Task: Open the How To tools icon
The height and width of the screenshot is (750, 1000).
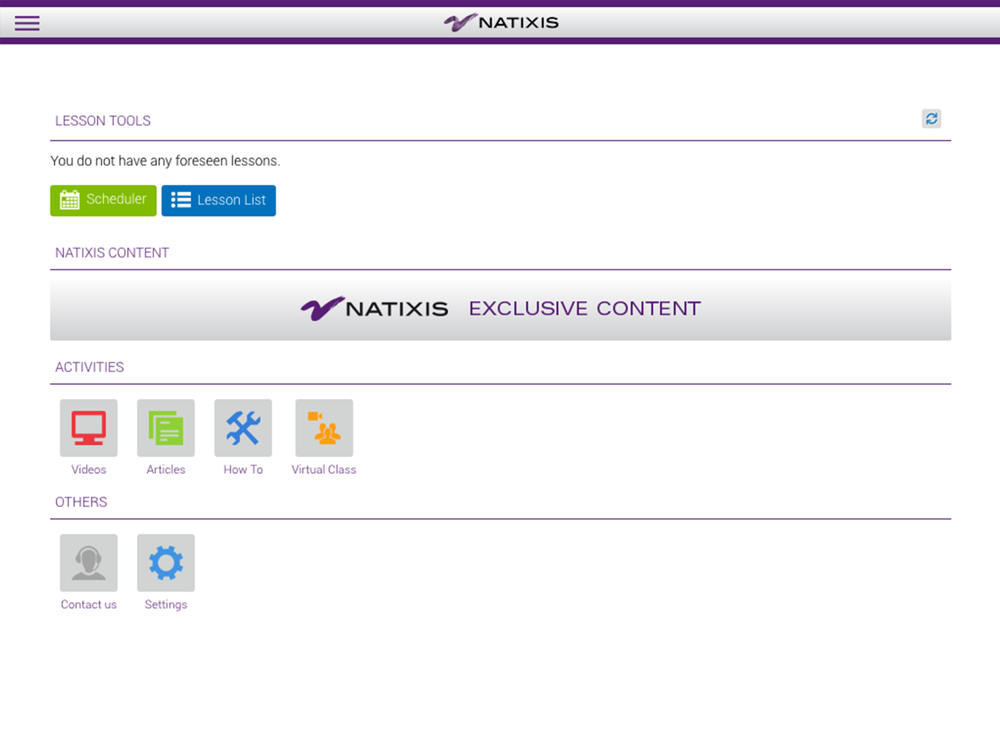Action: 243,428
